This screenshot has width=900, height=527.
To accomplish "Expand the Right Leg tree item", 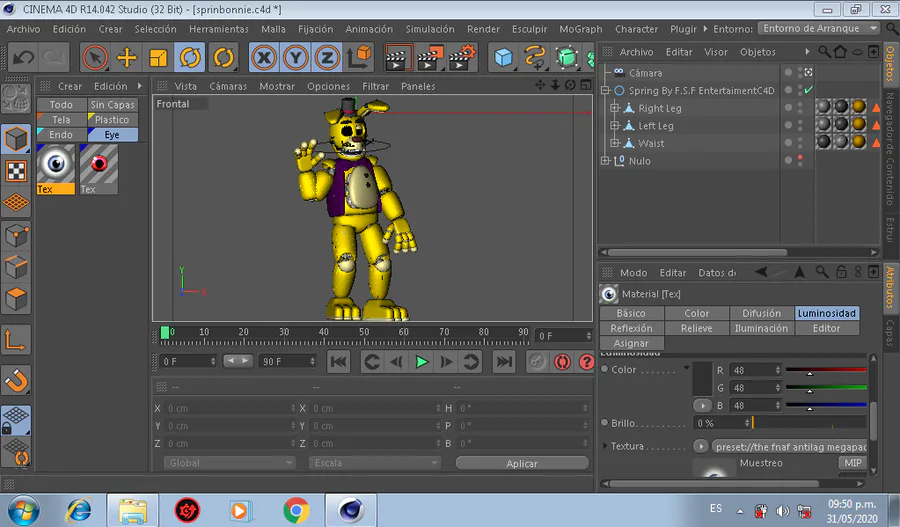I will click(614, 108).
